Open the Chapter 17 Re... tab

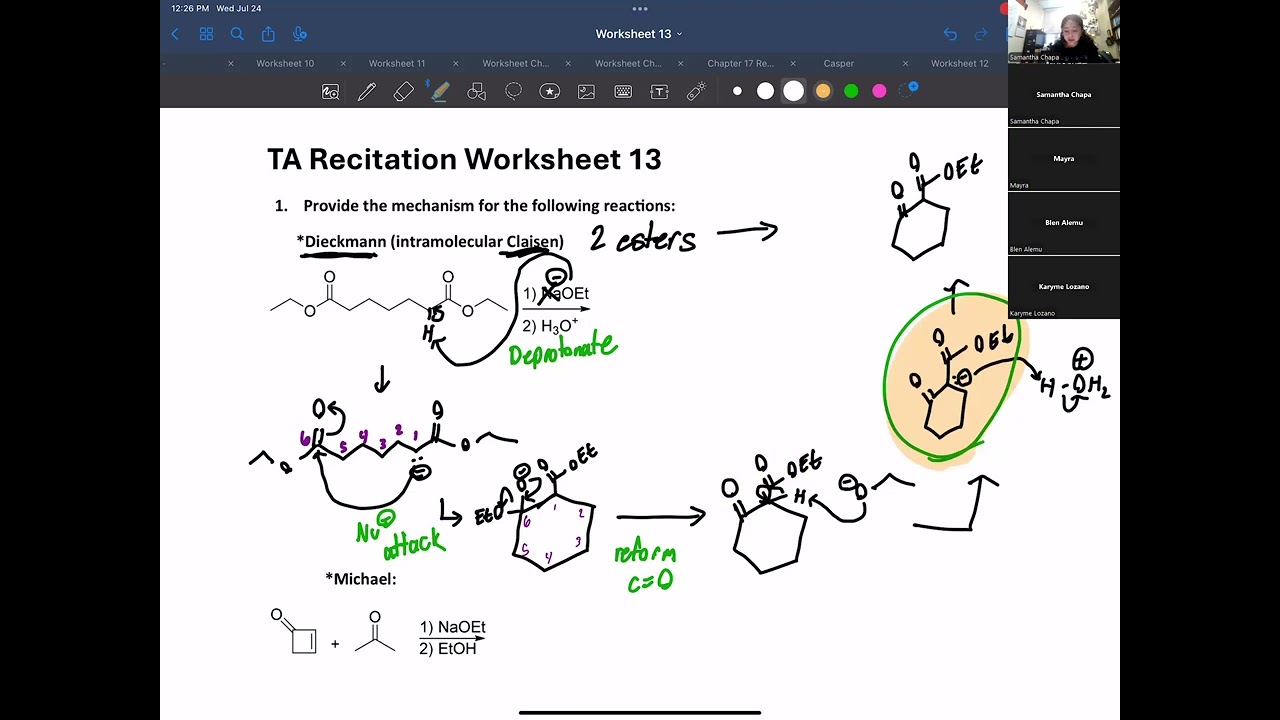tap(741, 63)
